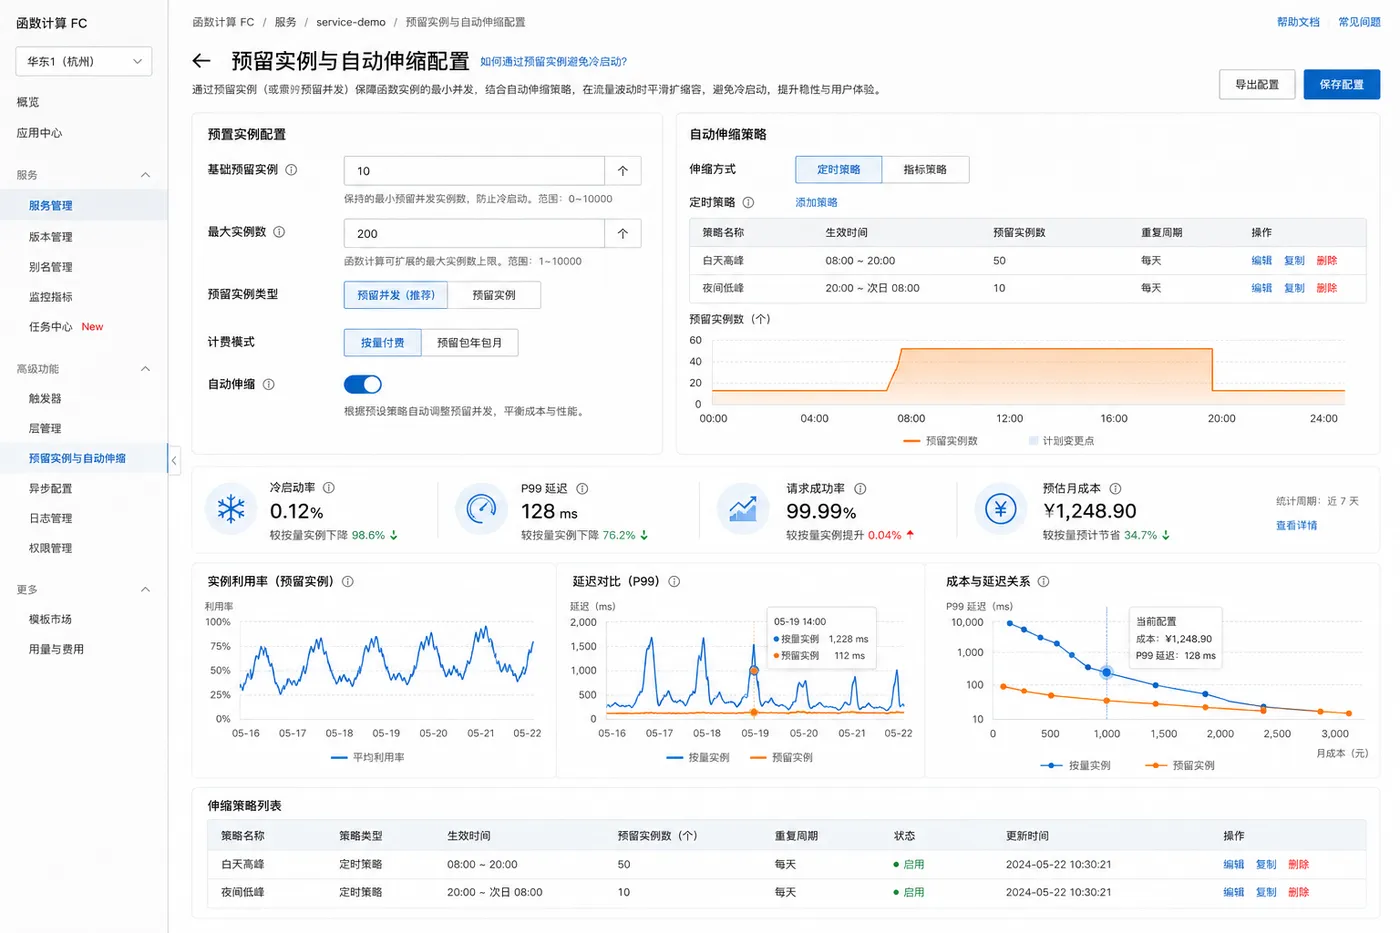
Task: Go back using the left arrow icon
Action: coord(201,61)
